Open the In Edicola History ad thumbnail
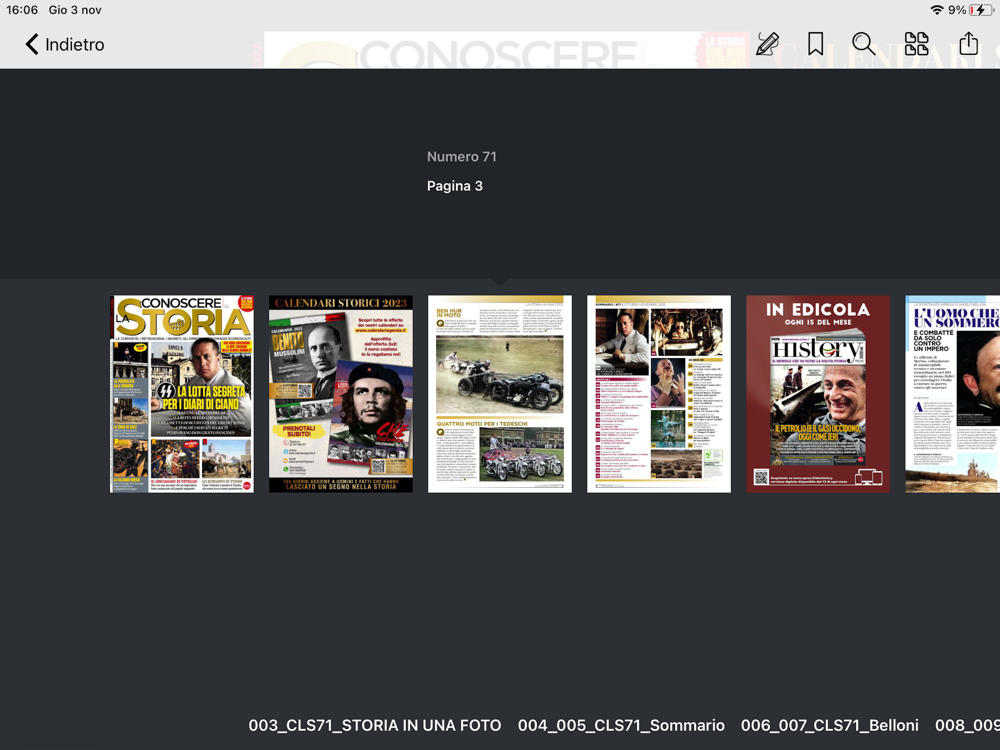Screen dimensions: 1000x750 coord(818,393)
